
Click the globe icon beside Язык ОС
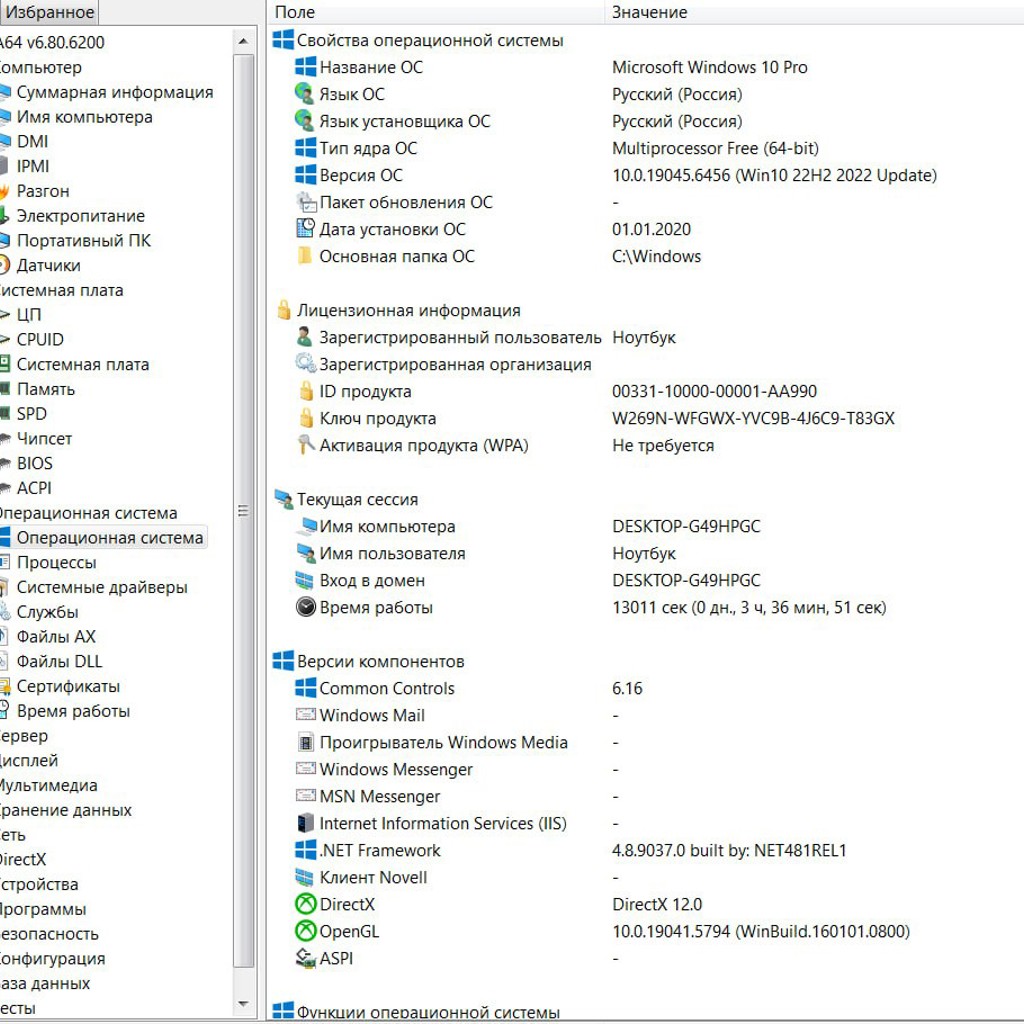(304, 93)
